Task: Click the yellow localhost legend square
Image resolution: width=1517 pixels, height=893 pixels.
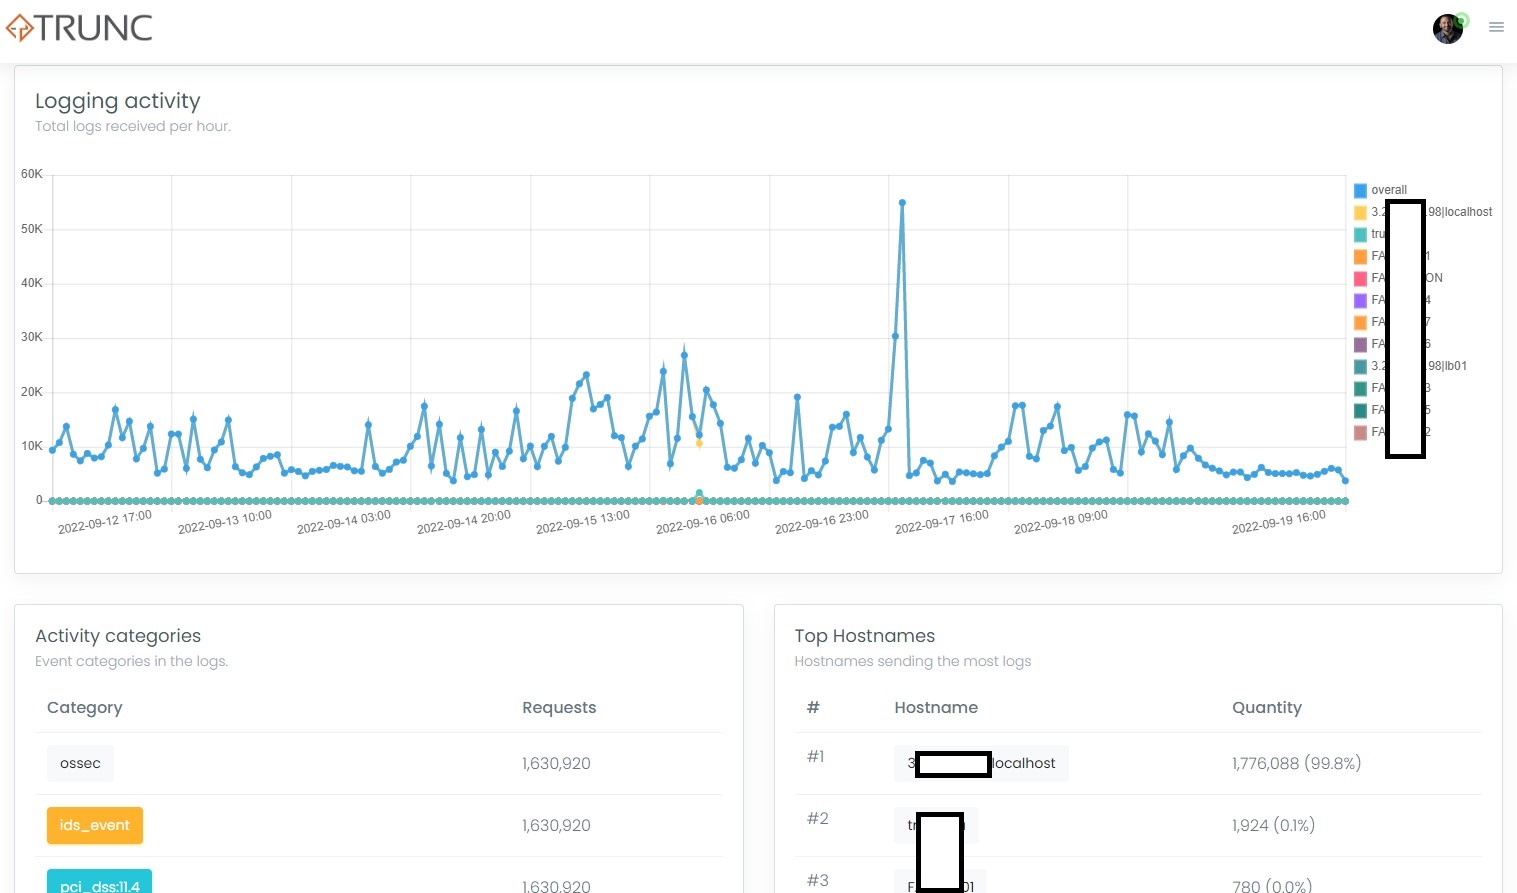Action: pos(1360,212)
